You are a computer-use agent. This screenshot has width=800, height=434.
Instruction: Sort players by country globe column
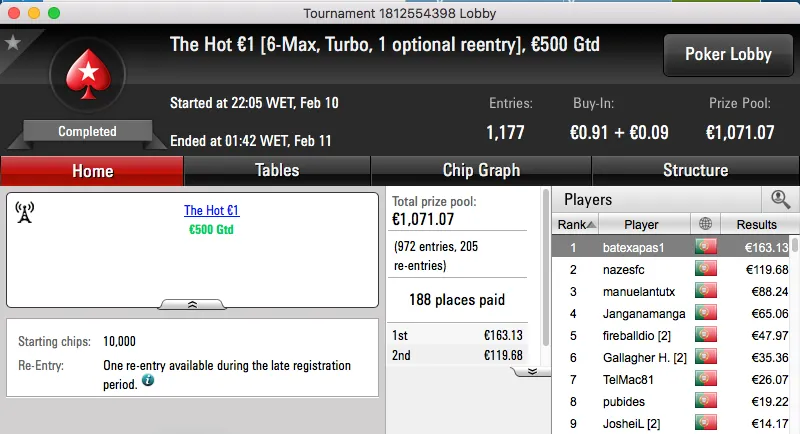point(705,225)
